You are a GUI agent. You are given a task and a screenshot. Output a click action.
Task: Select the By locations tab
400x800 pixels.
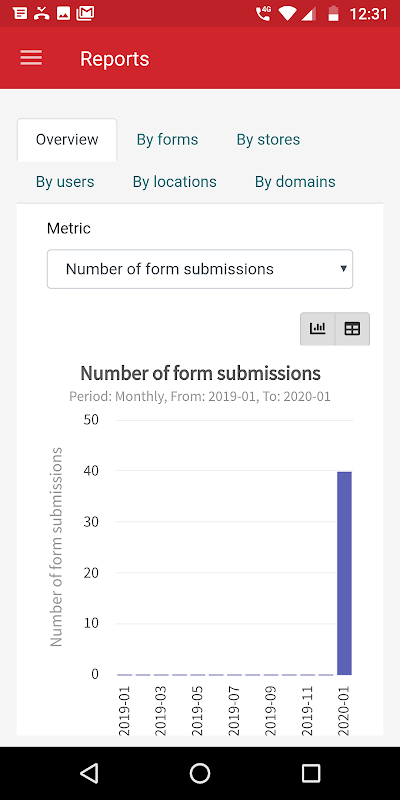click(175, 182)
